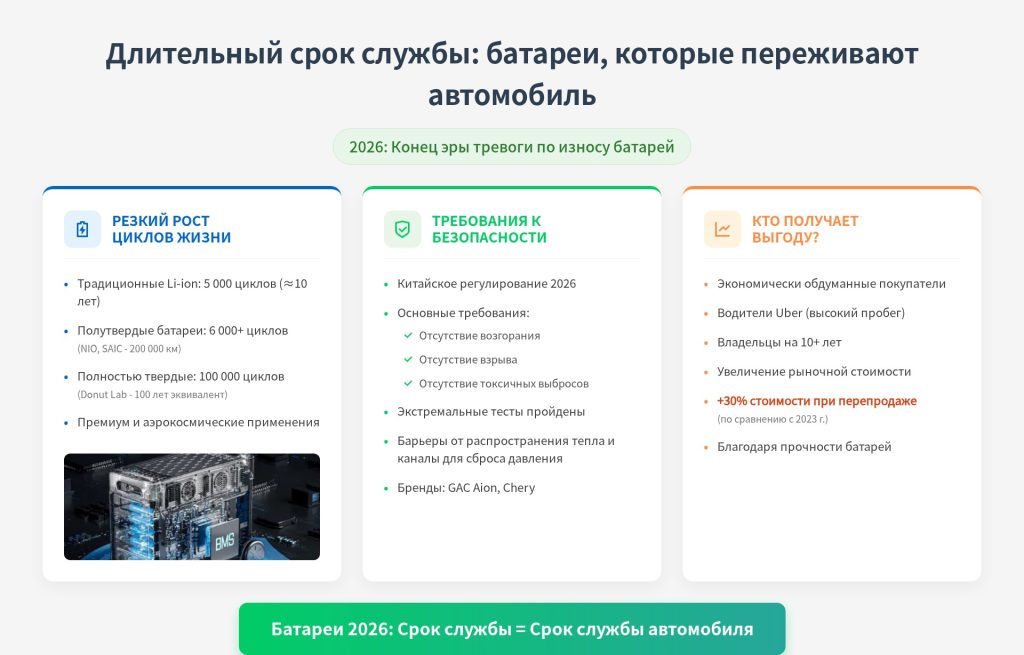1024x655 pixels.
Task: Click checkmark beside "Отсутствие возгорания"
Action: tap(408, 336)
